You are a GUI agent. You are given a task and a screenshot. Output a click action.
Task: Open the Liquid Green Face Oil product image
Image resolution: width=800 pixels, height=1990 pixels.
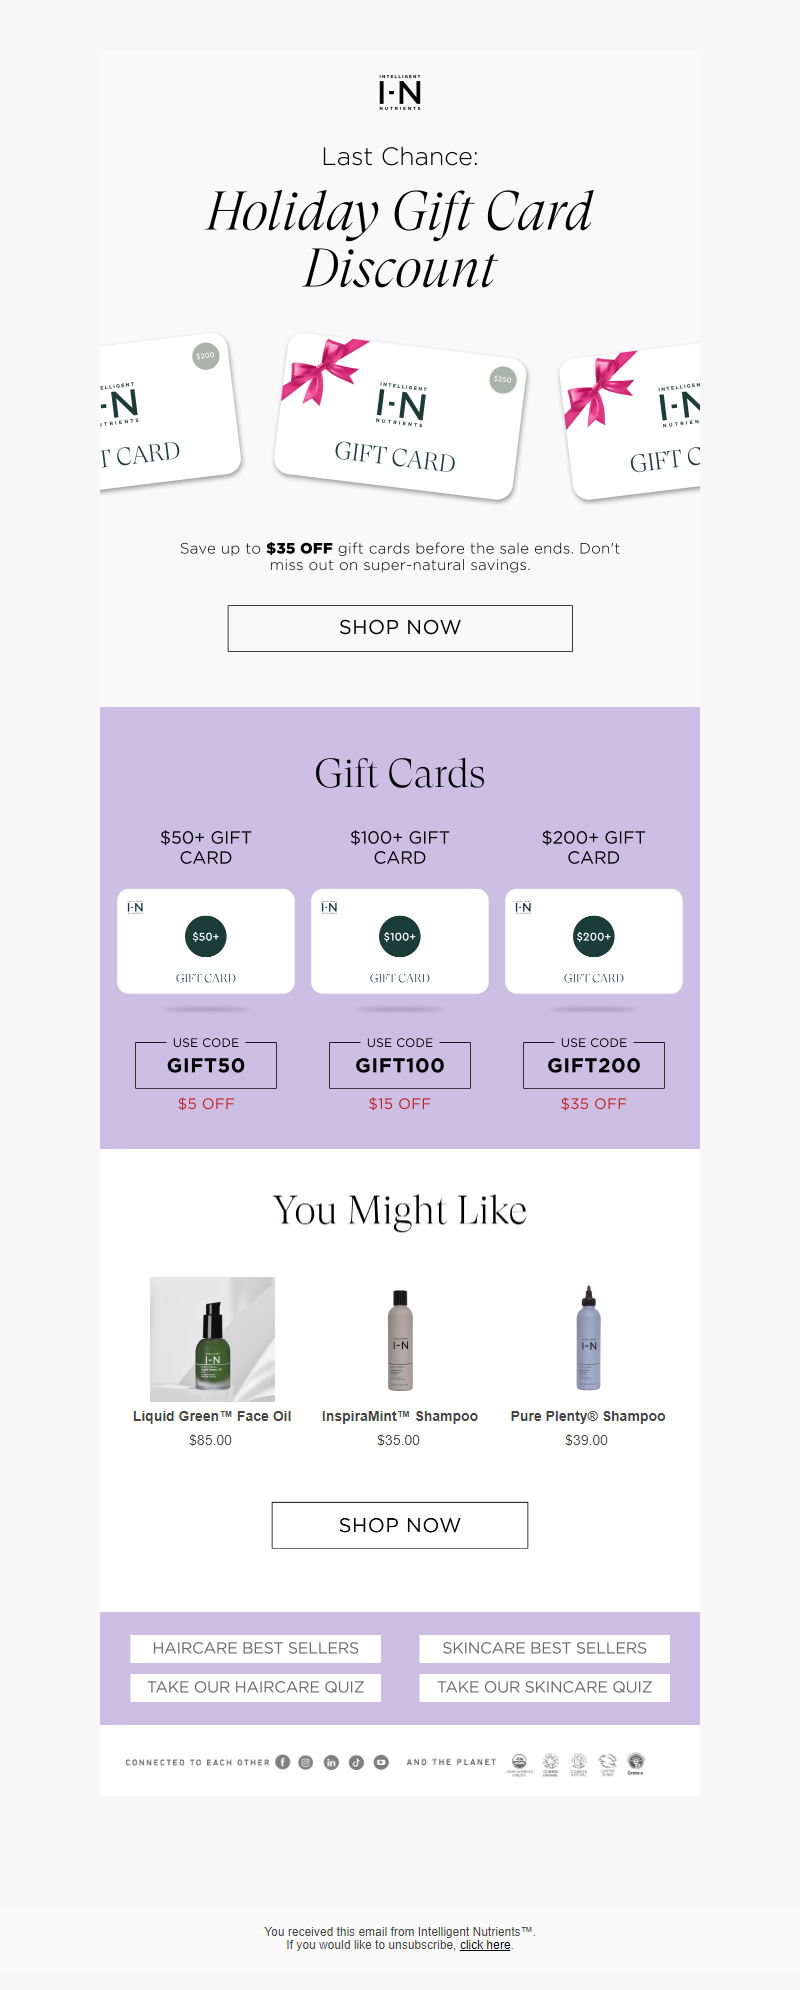click(212, 1339)
